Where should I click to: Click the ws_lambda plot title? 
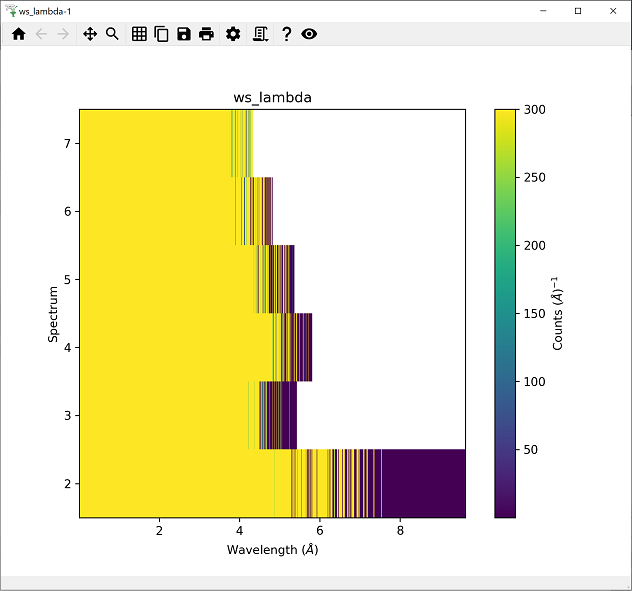pos(272,97)
